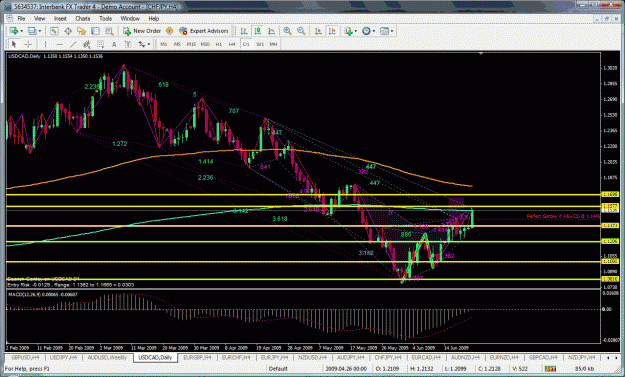Click the Zoom In magnifier icon

pos(287,31)
